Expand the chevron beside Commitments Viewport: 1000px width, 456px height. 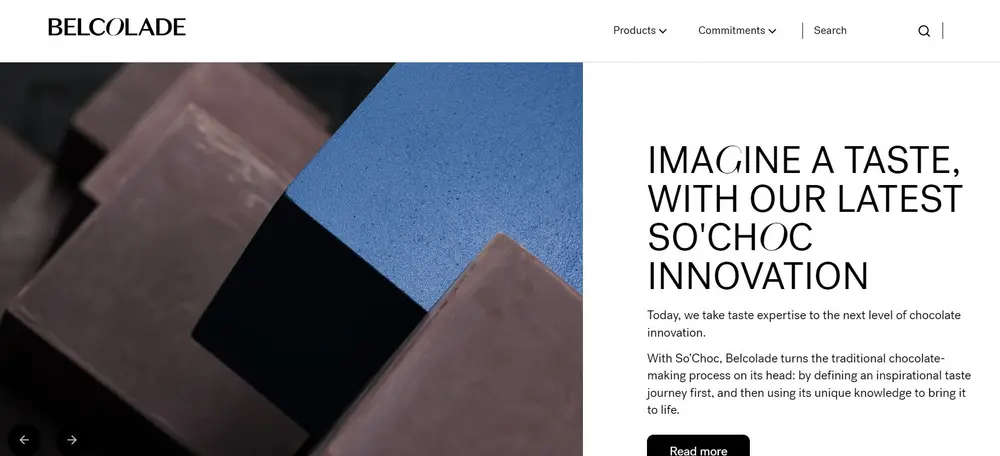[x=772, y=31]
